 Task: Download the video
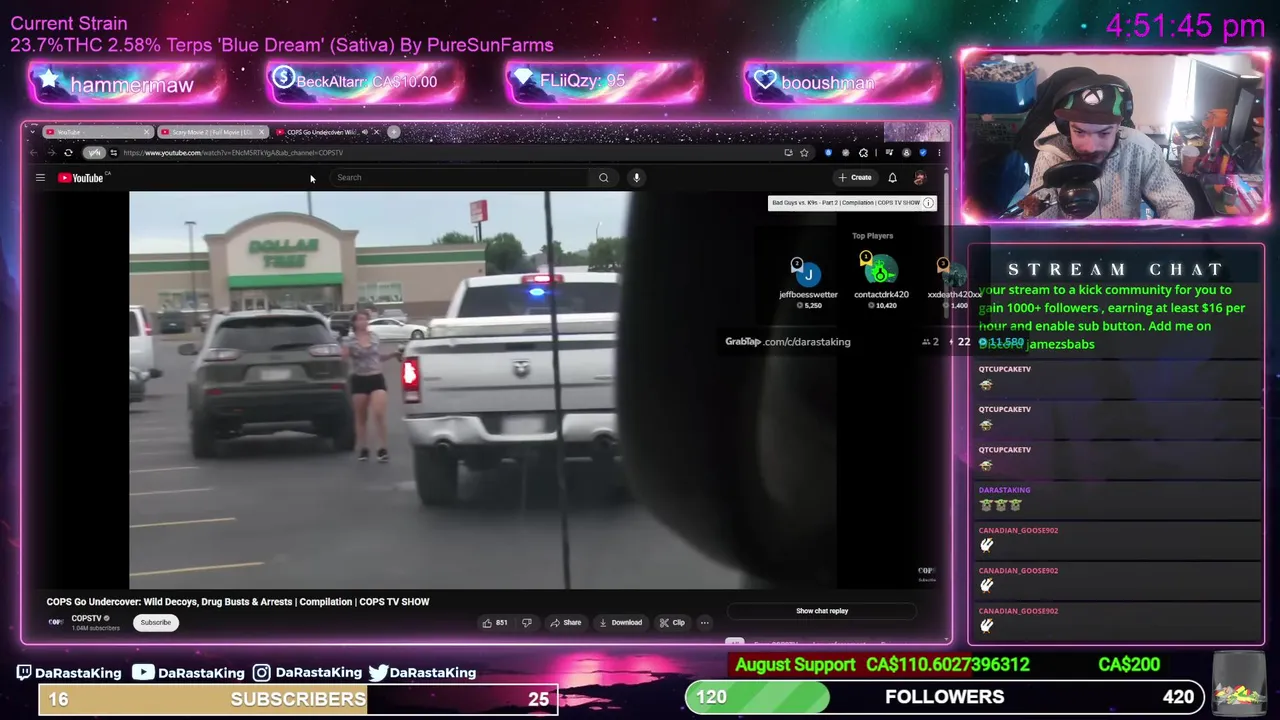click(620, 622)
